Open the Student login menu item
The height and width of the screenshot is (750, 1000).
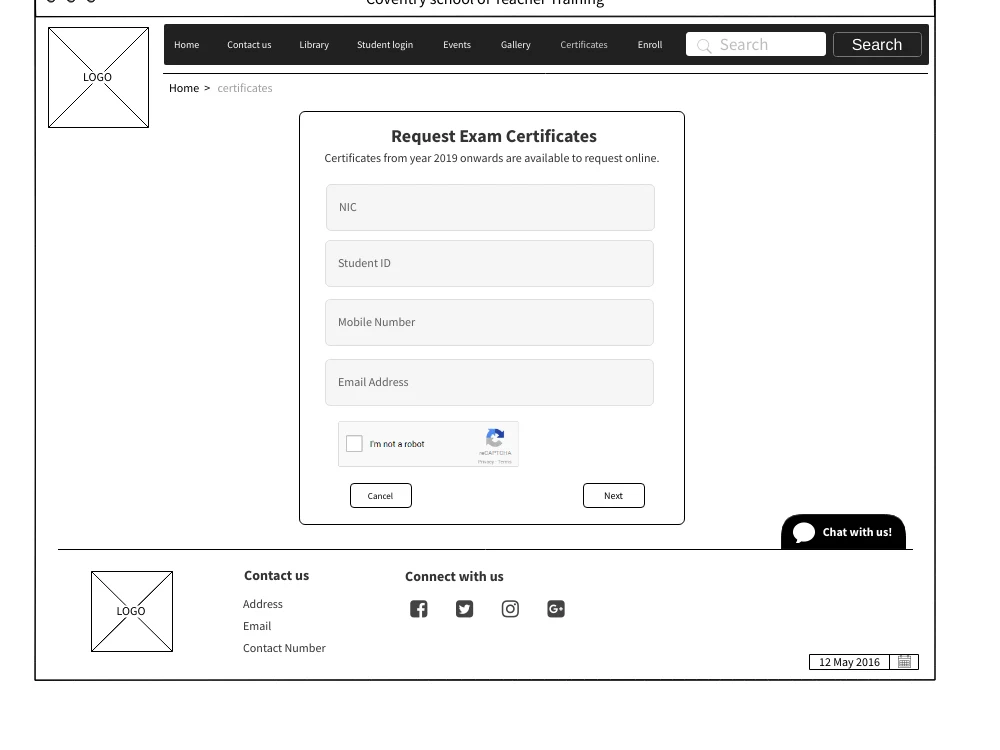[385, 44]
